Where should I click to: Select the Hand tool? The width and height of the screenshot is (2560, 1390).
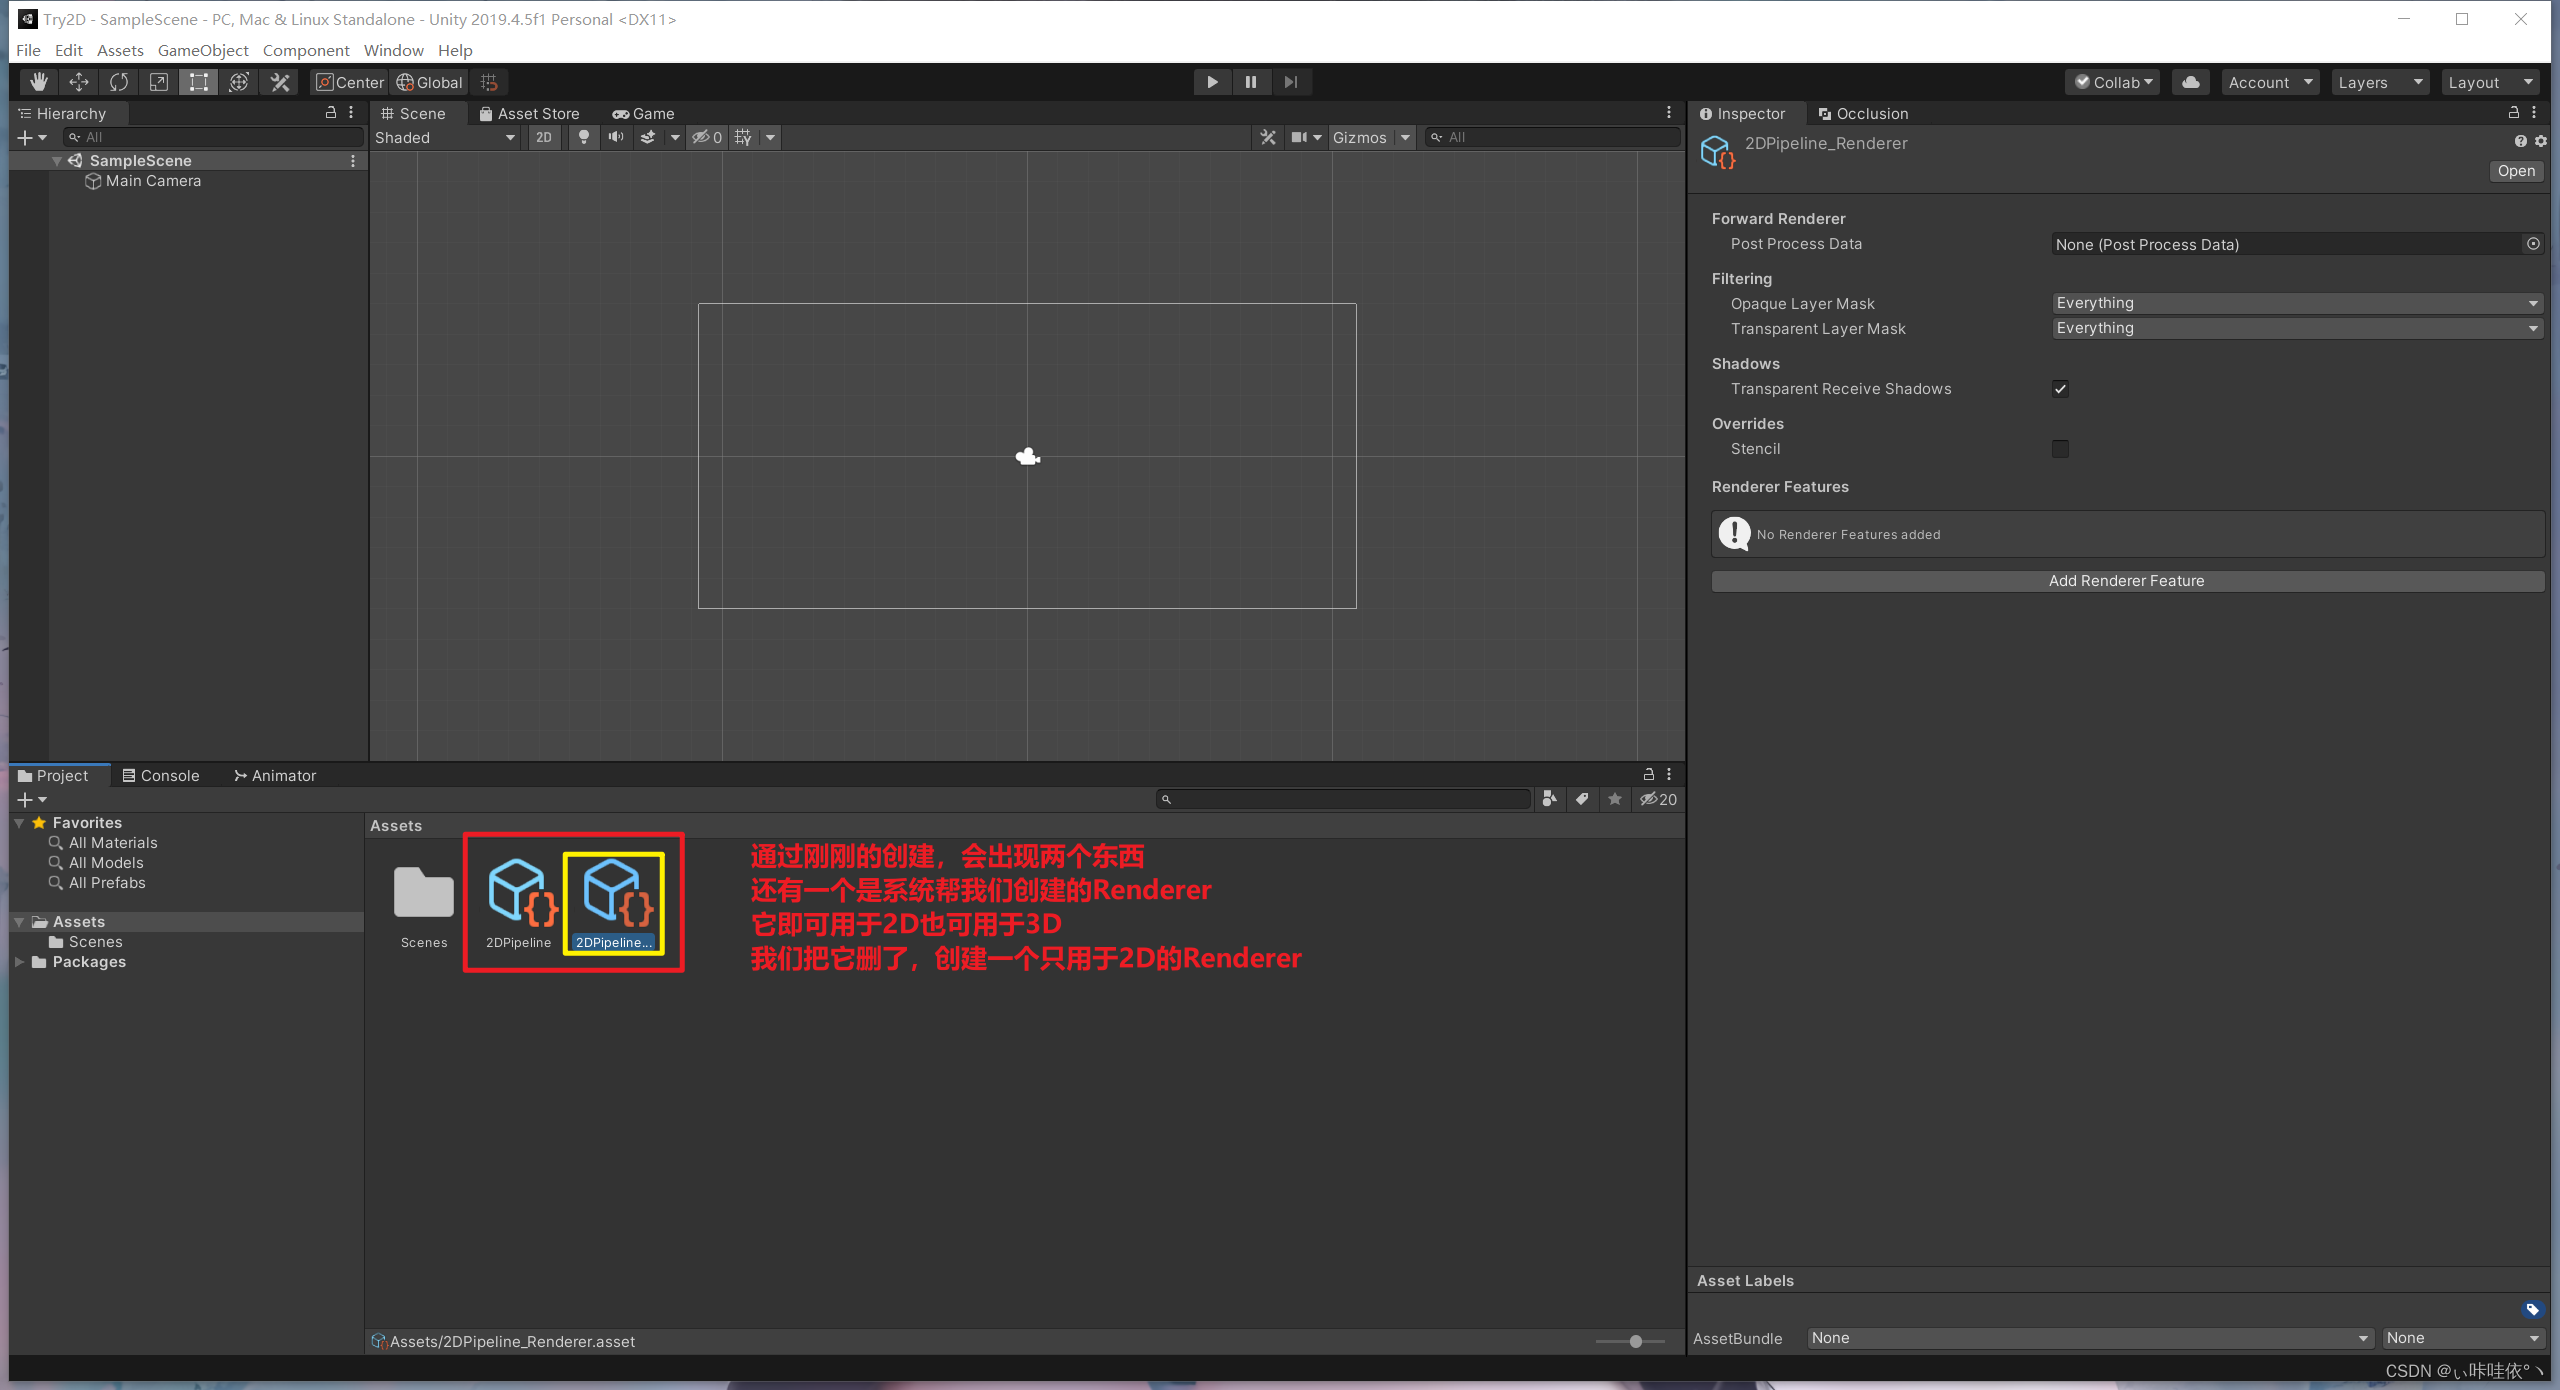click(38, 82)
